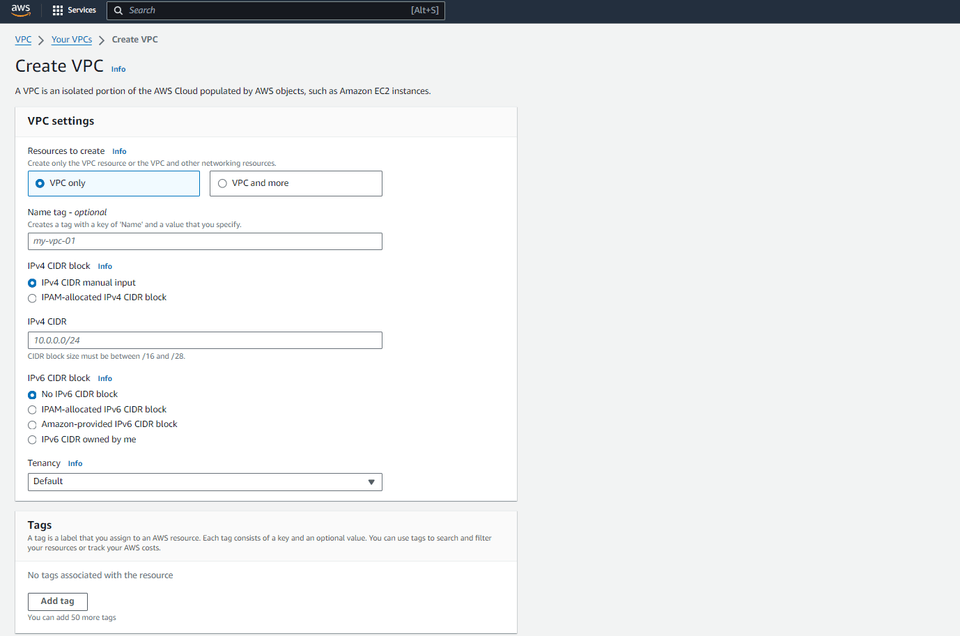Click 'You can add 50 more tags' text
The width and height of the screenshot is (960, 636).
tap(72, 618)
